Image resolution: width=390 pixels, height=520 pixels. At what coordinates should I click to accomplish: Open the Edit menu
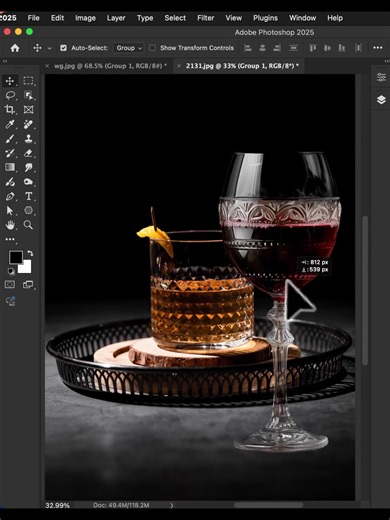click(x=57, y=18)
